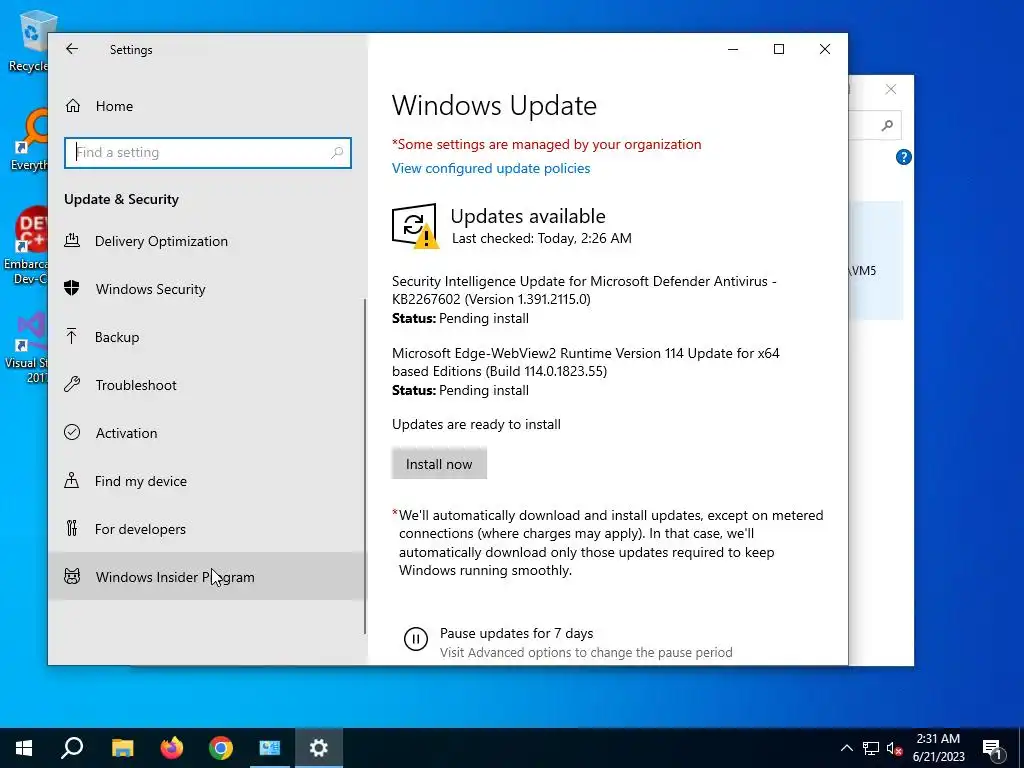Click the Windows Security shield icon
The image size is (1024, 768).
tap(72, 288)
